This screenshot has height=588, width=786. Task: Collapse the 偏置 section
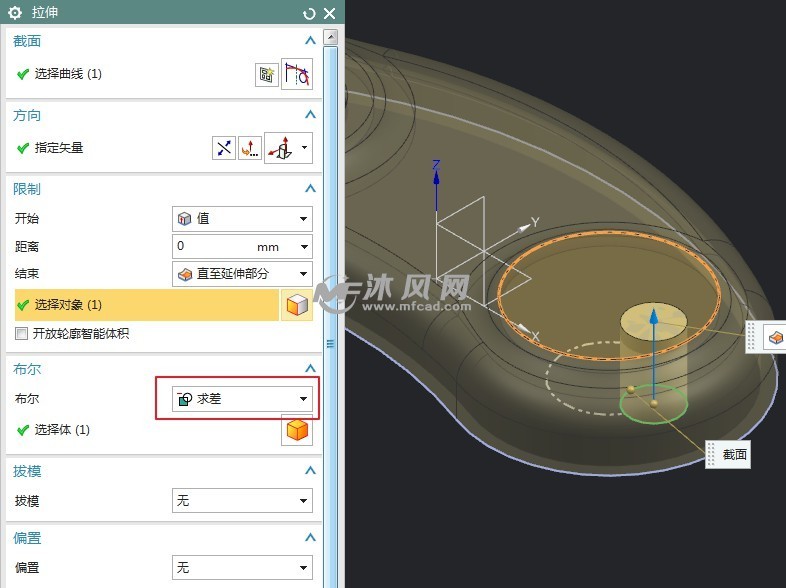pos(310,537)
